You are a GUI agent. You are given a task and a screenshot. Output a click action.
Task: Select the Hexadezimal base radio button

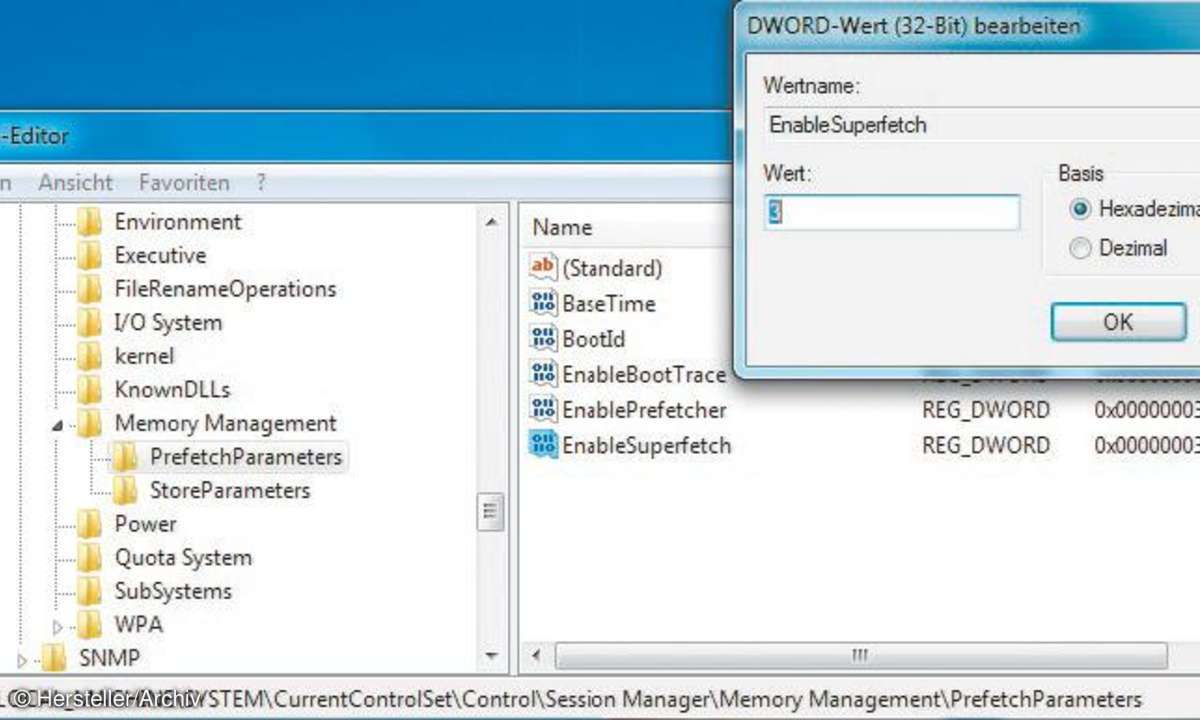(1079, 210)
